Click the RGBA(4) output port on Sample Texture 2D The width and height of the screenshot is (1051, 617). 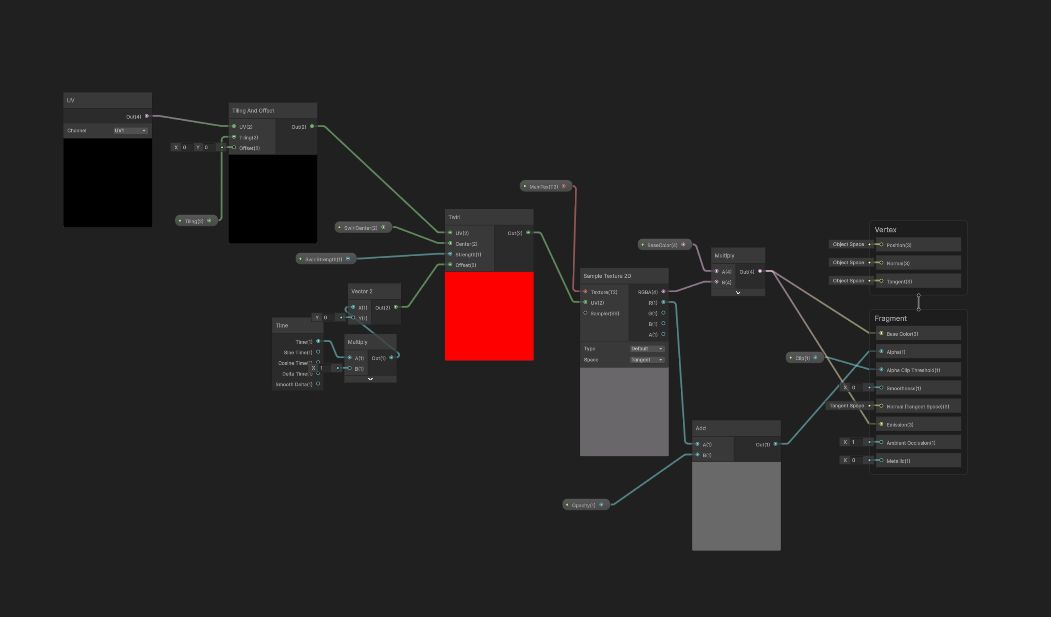point(663,291)
